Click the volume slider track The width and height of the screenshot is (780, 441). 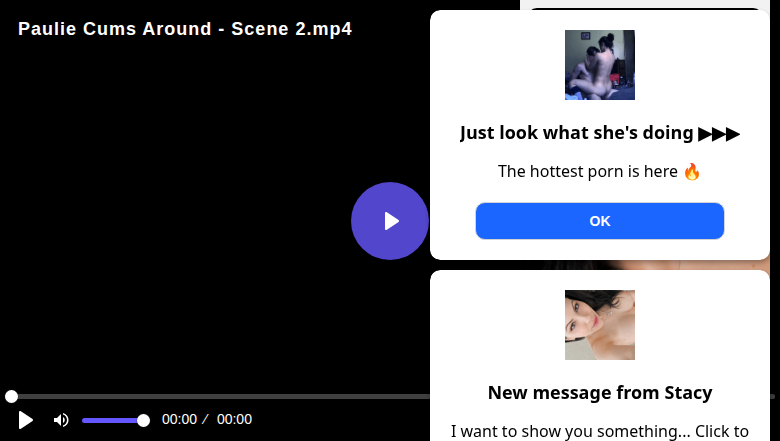112,420
